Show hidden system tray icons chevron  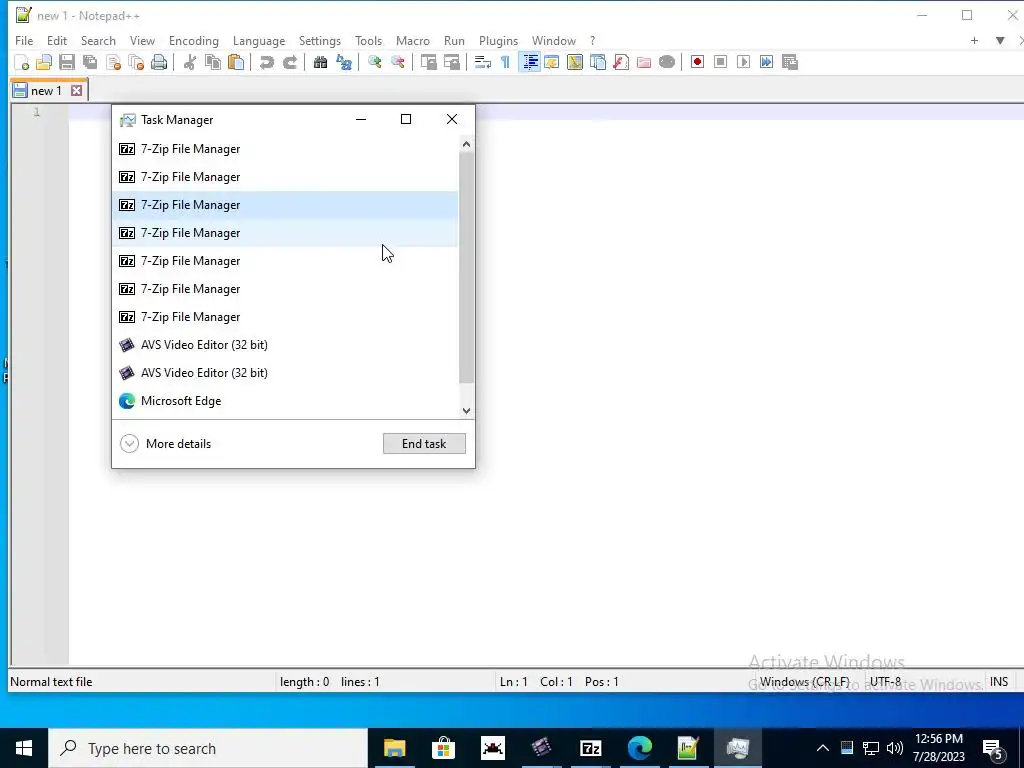coord(823,748)
